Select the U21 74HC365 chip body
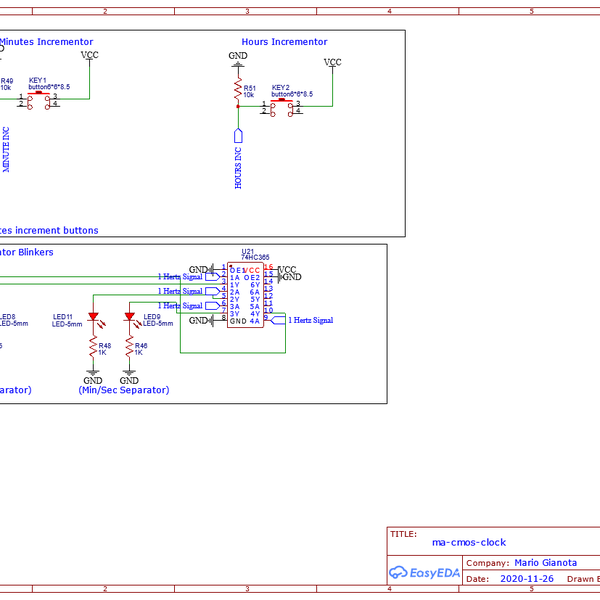This screenshot has height=600, width=600. tap(245, 295)
